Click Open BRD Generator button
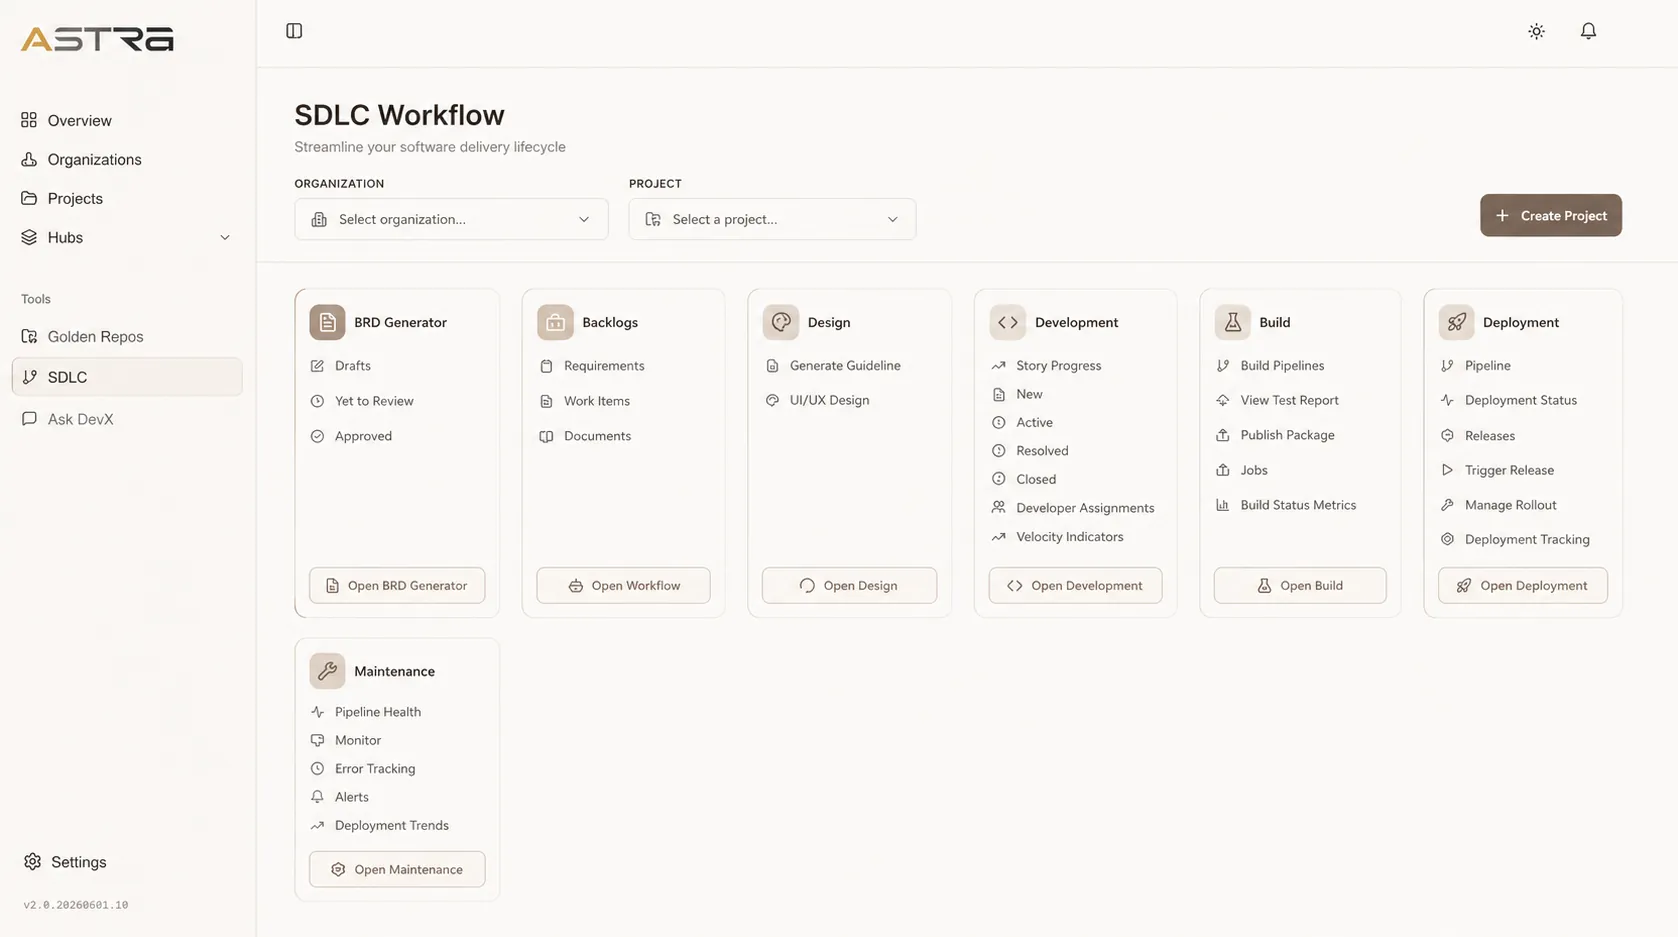 pyautogui.click(x=397, y=585)
